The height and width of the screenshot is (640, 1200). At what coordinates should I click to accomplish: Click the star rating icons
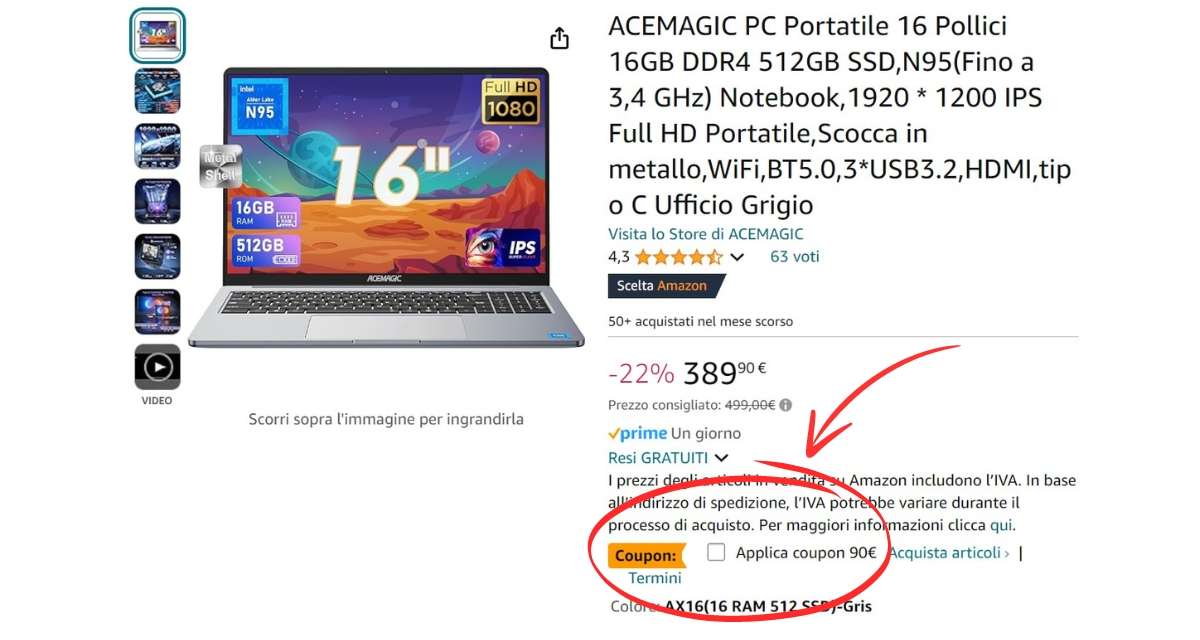[678, 257]
